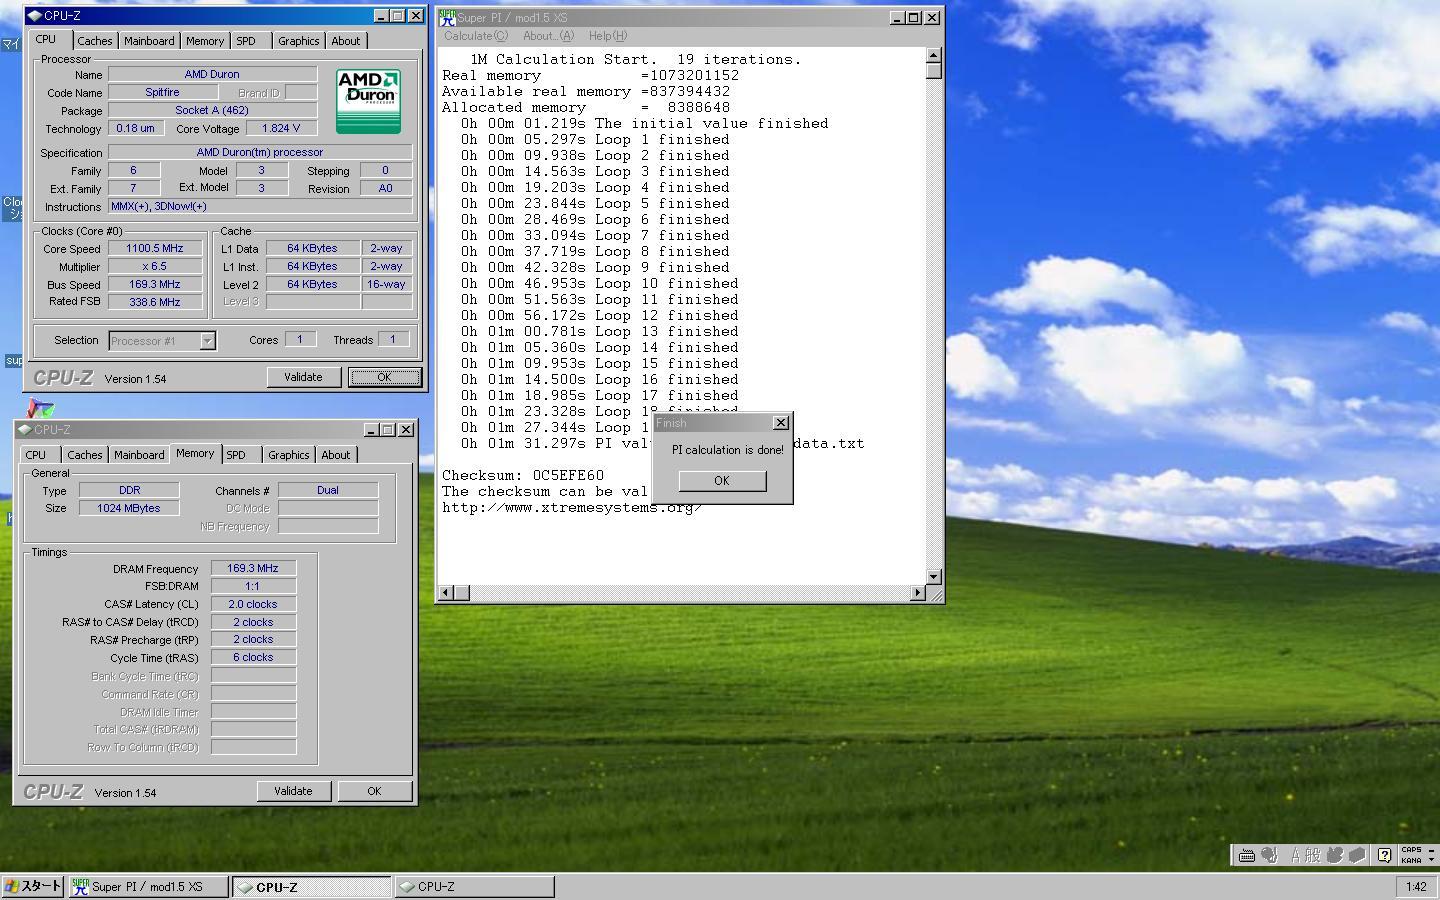Click Super PI vertical scrollbar up arrow
Viewport: 1440px width, 900px height.
pyautogui.click(x=934, y=56)
